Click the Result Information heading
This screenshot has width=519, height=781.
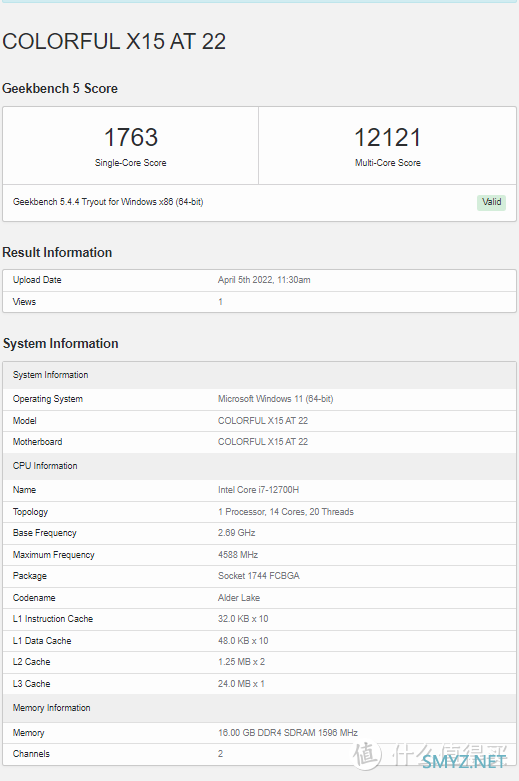coord(57,253)
